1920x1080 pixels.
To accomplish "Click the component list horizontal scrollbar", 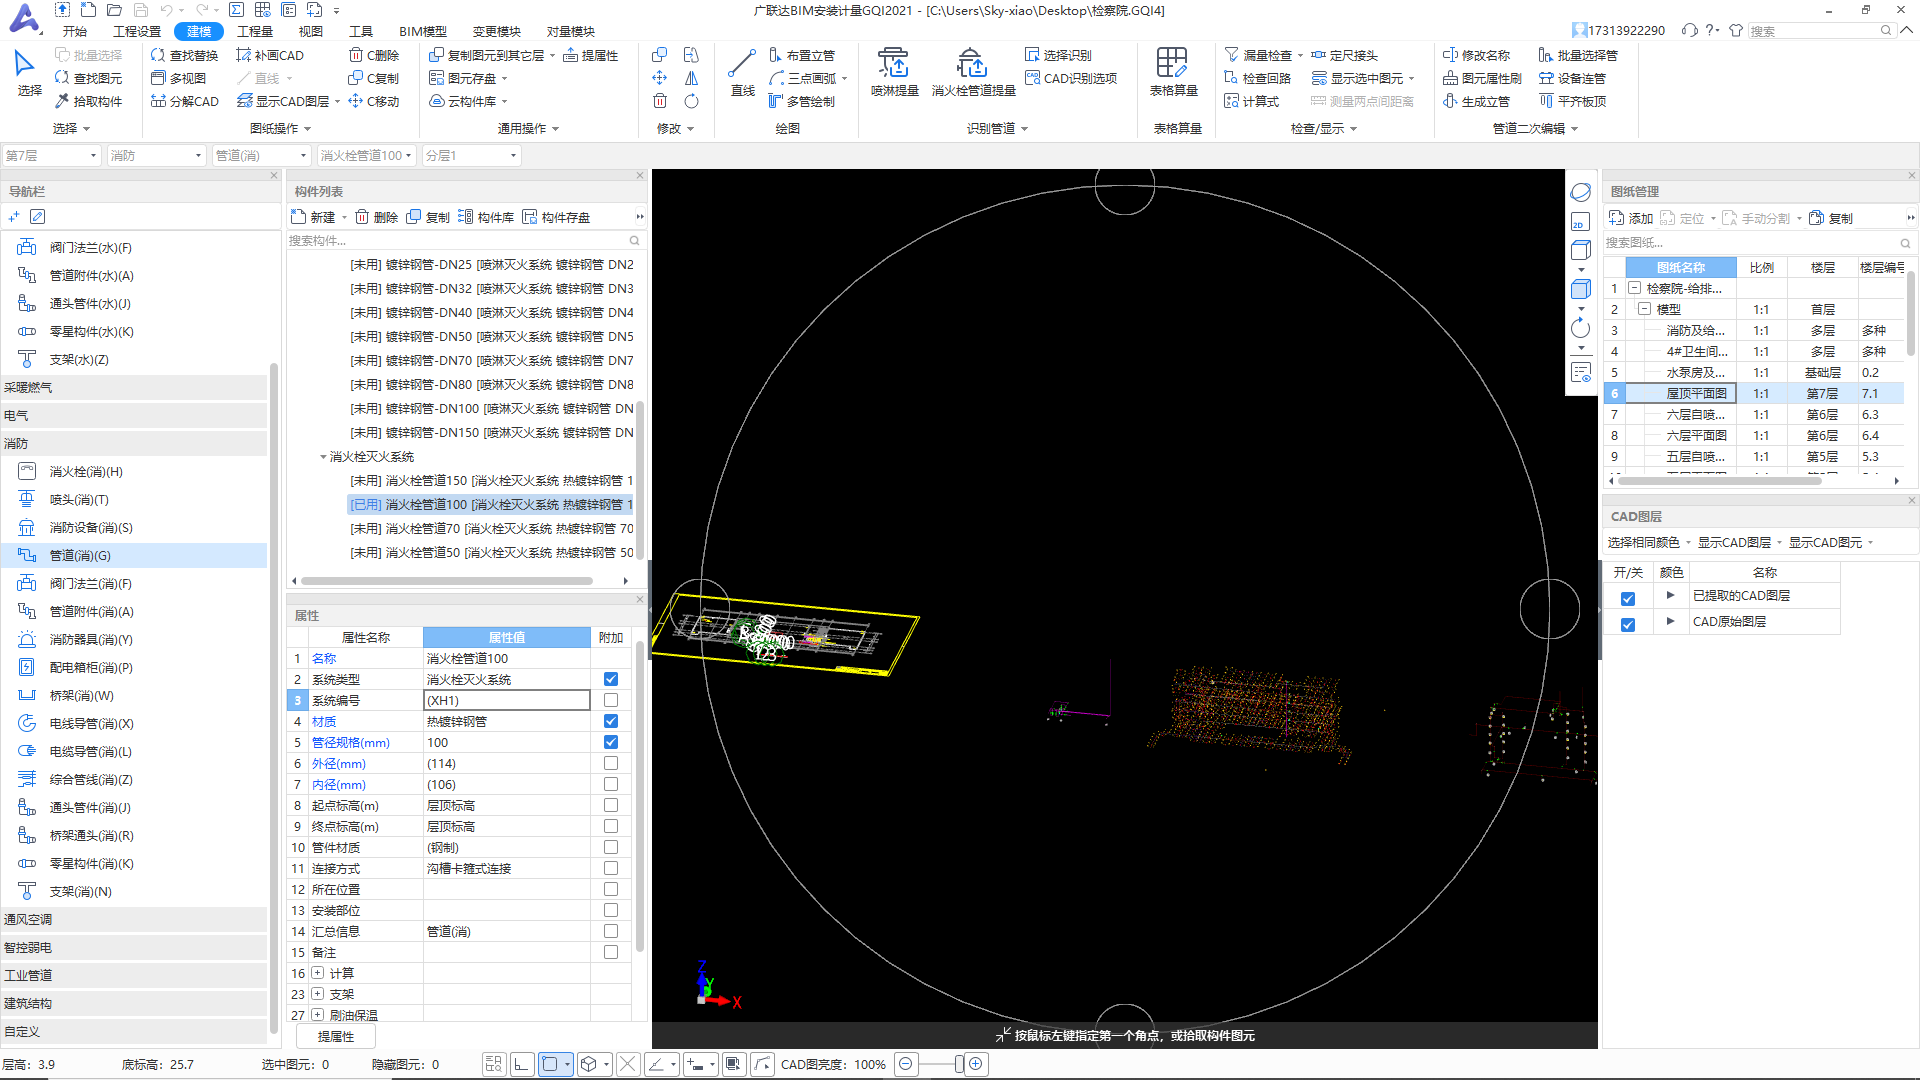I will pyautogui.click(x=447, y=581).
